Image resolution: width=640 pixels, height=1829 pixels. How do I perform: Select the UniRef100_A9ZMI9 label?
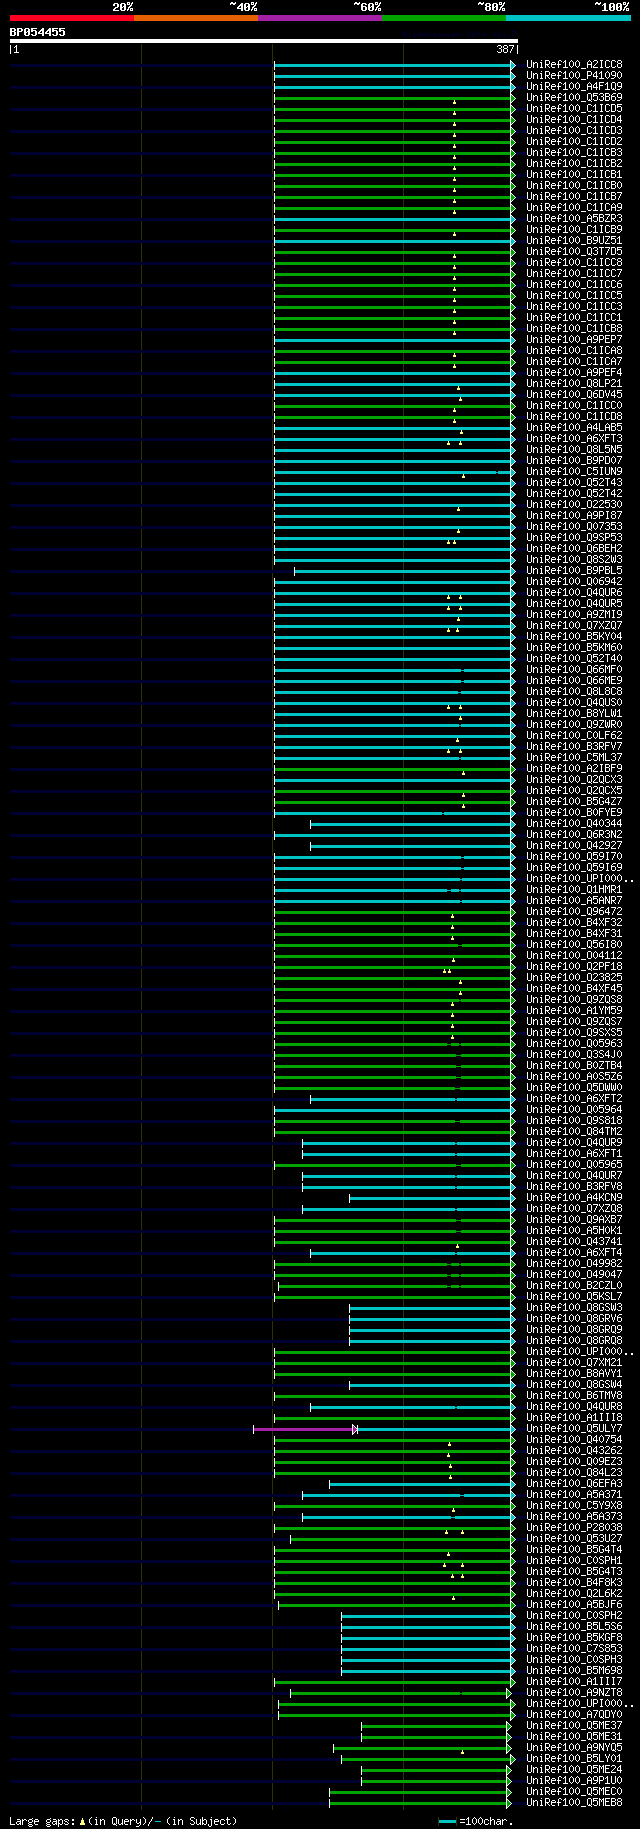pyautogui.click(x=574, y=615)
